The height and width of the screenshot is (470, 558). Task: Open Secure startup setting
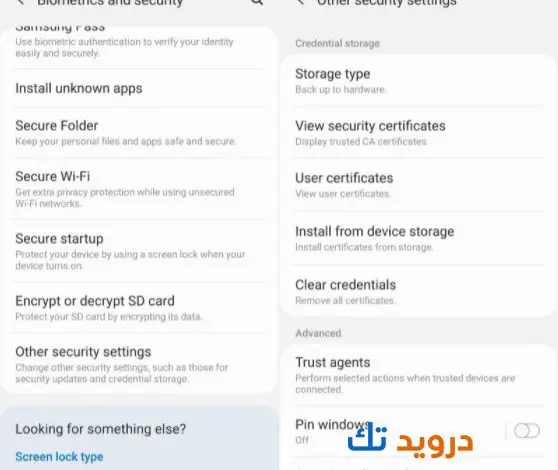[139, 251]
